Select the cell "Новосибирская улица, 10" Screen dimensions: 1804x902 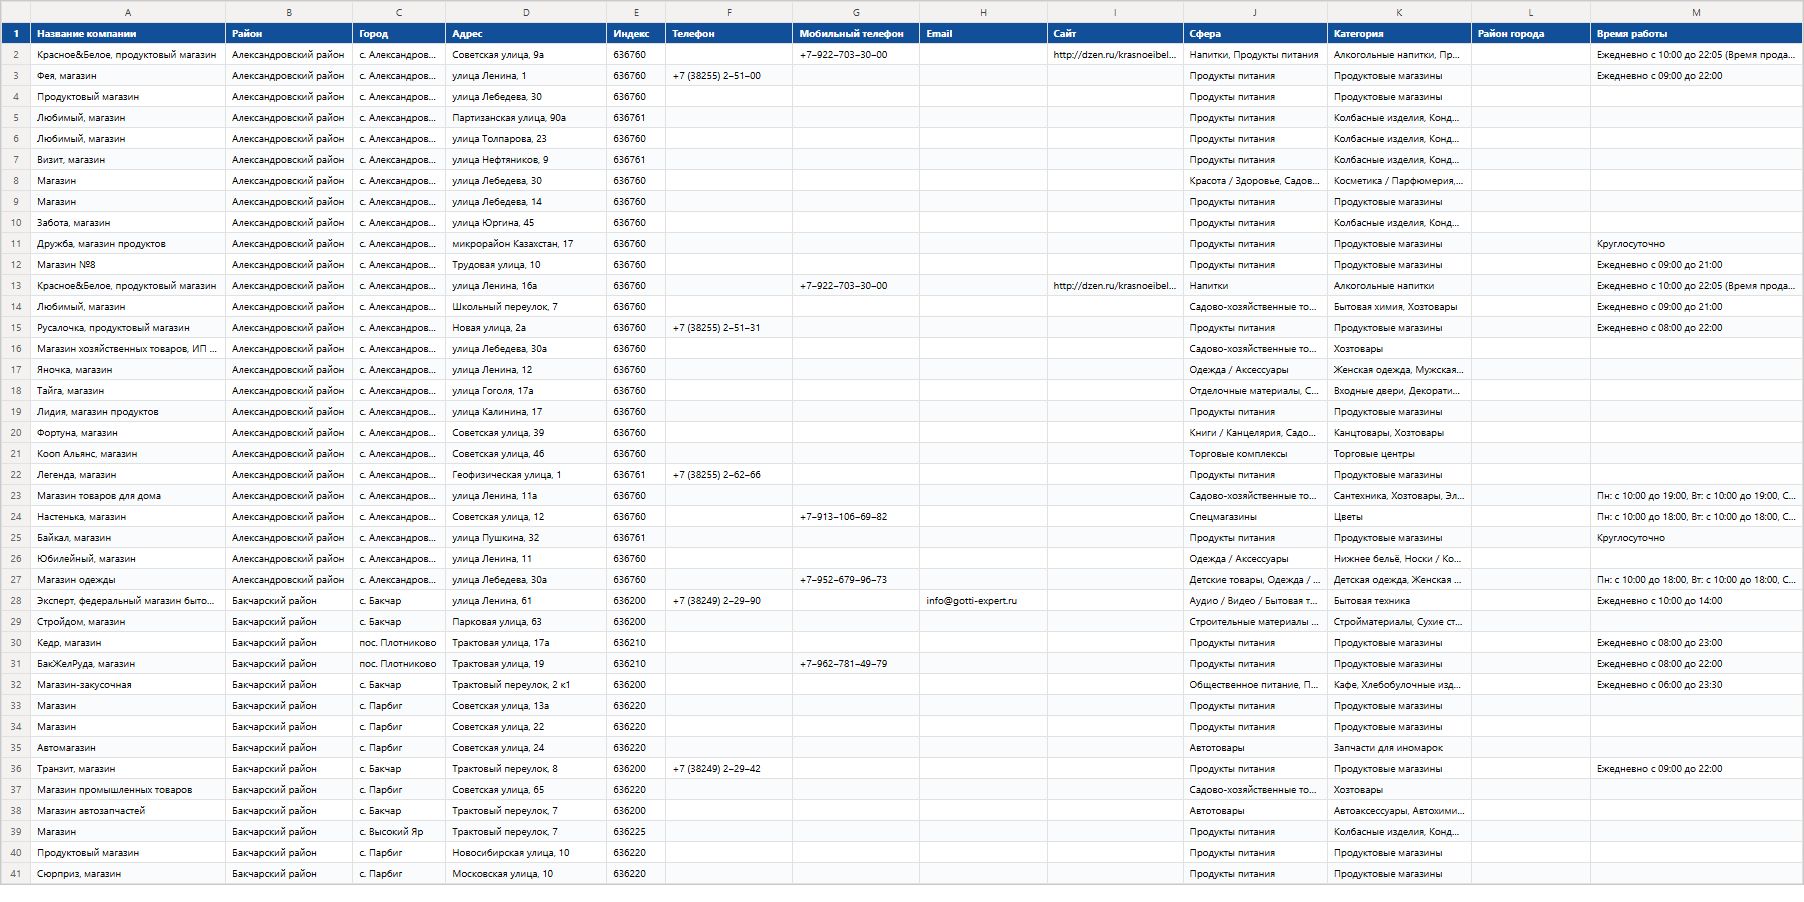click(x=526, y=853)
